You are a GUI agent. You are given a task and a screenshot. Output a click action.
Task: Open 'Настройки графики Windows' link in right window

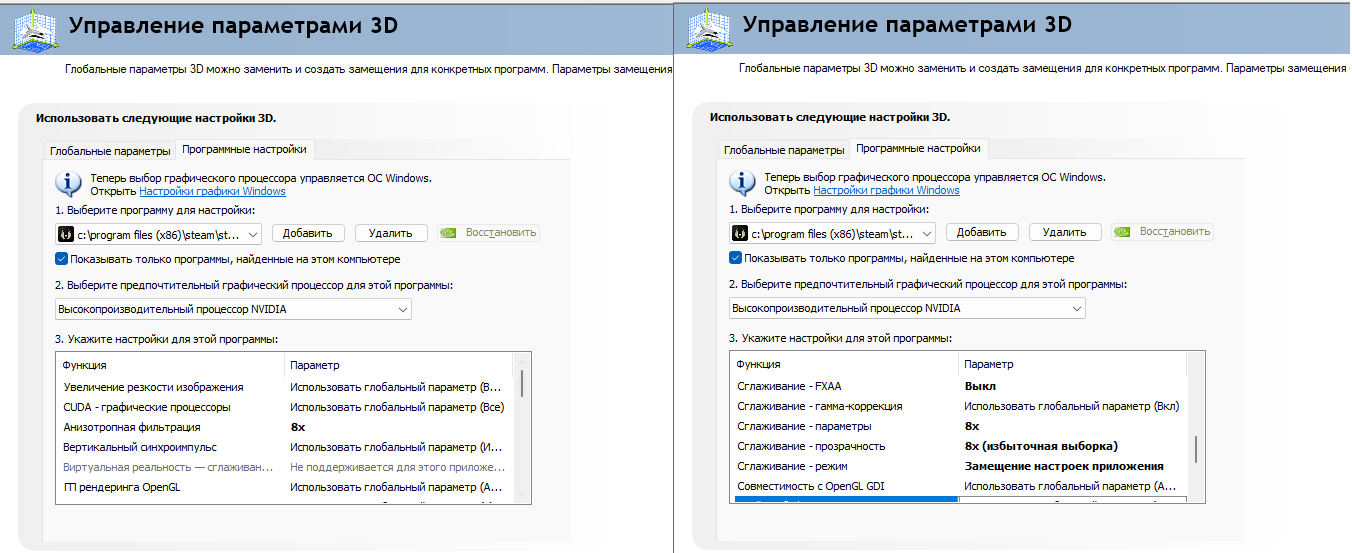pos(886,191)
